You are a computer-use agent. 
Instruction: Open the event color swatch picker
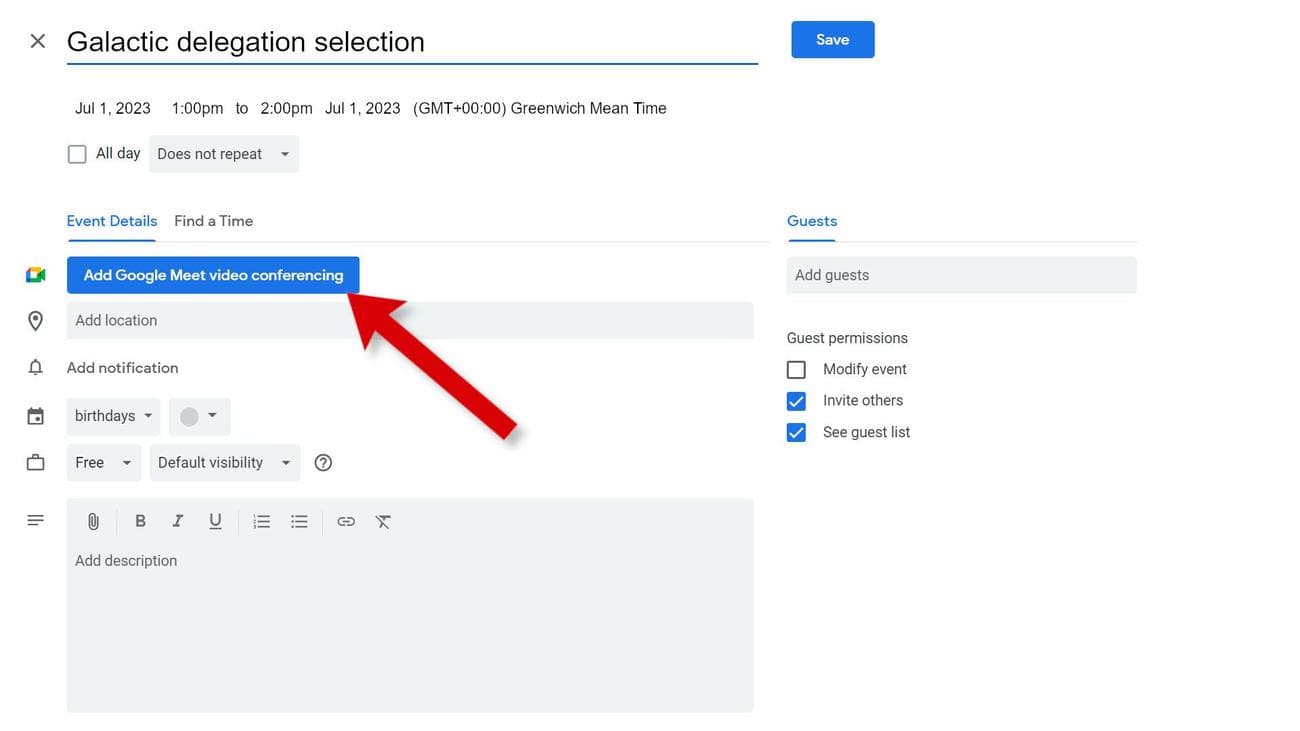[199, 416]
